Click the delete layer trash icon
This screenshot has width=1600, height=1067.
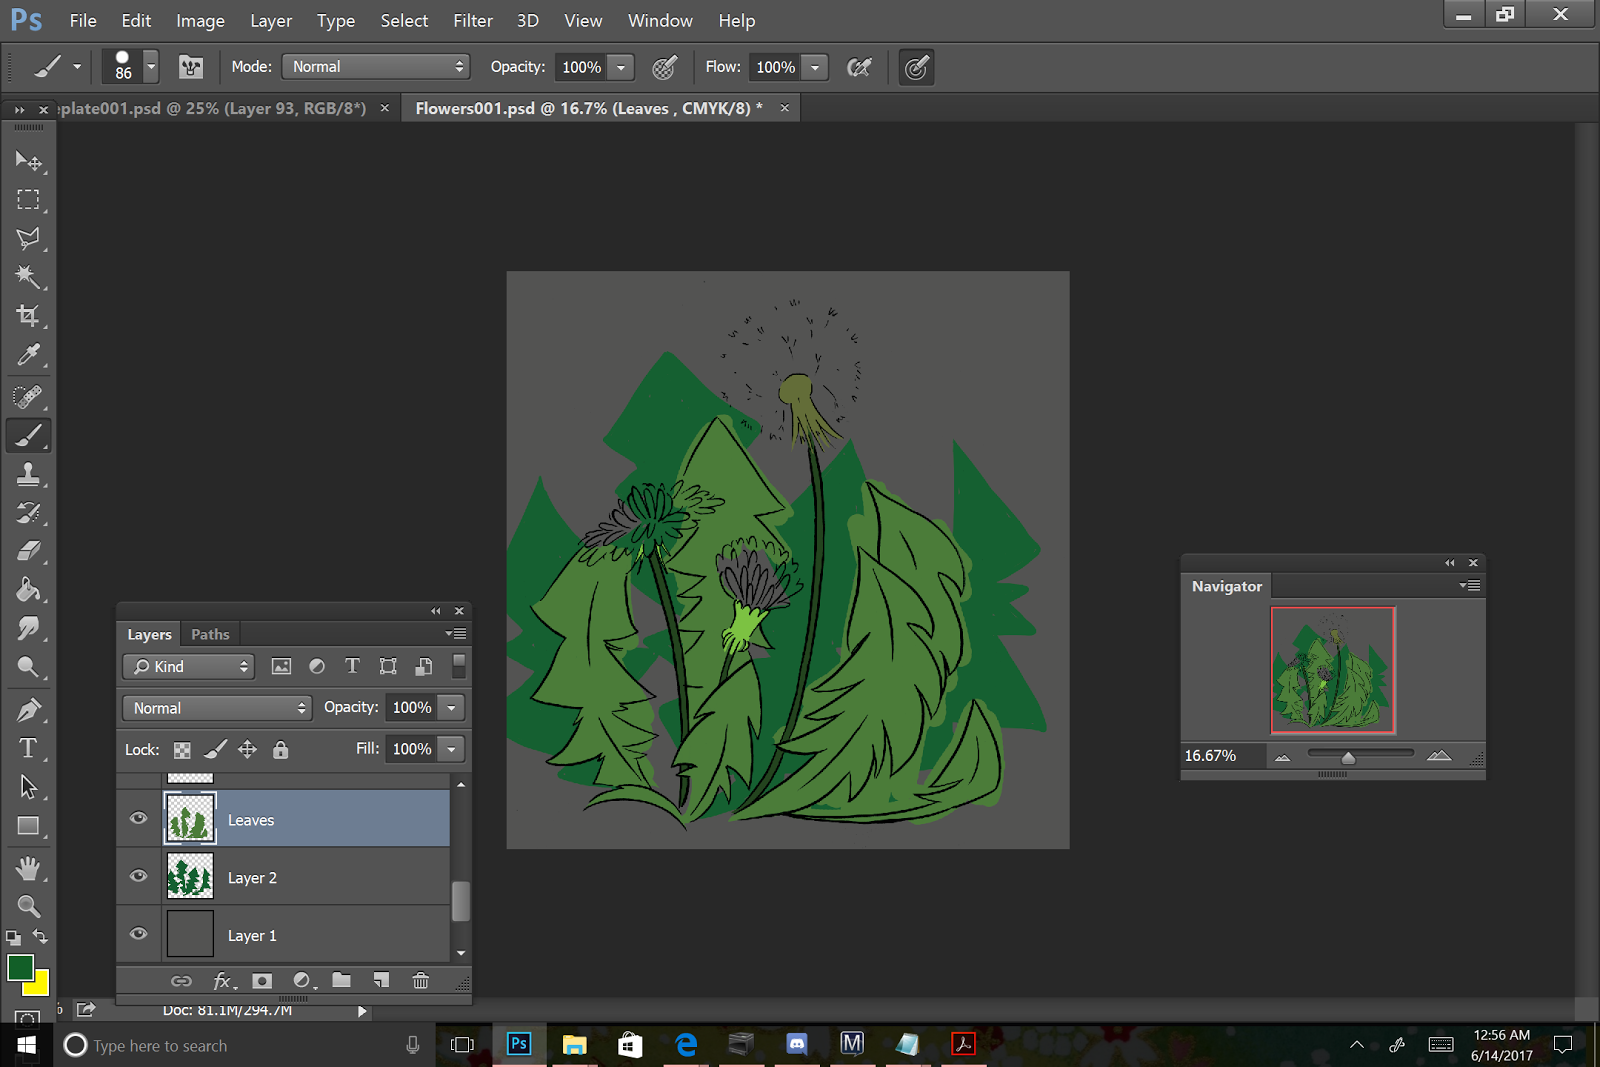click(421, 981)
